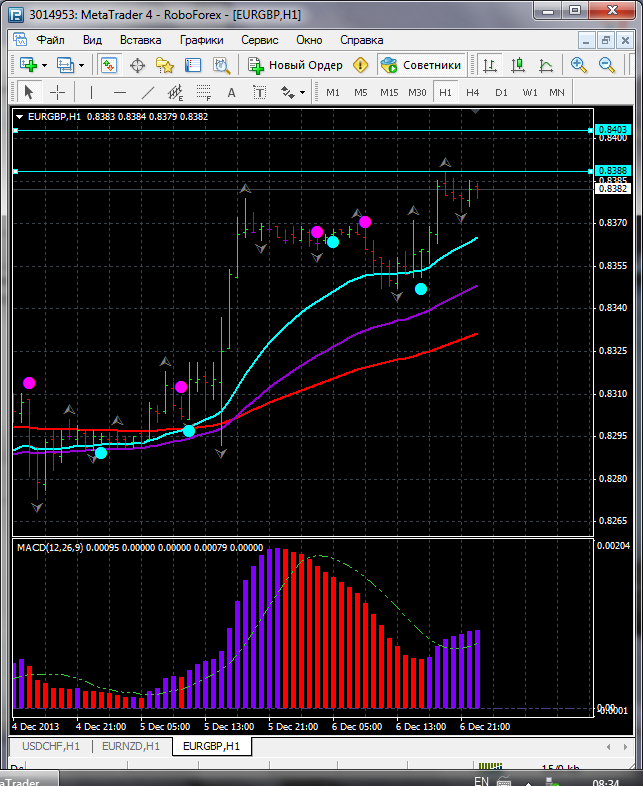Zoom out of the chart
643x786 pixels.
(607, 65)
